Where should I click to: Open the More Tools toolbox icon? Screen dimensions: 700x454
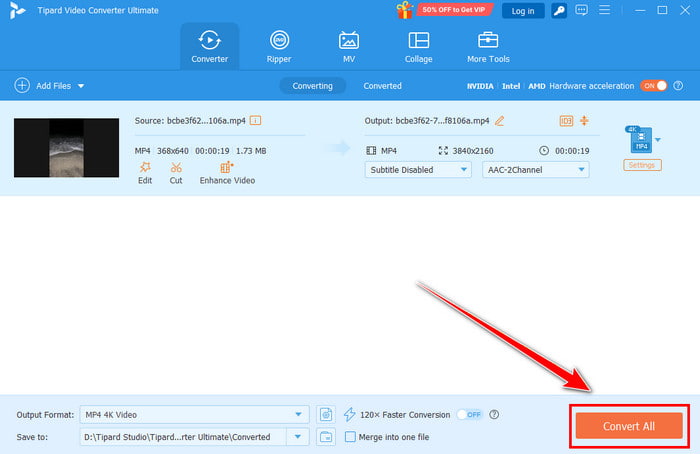coord(488,40)
